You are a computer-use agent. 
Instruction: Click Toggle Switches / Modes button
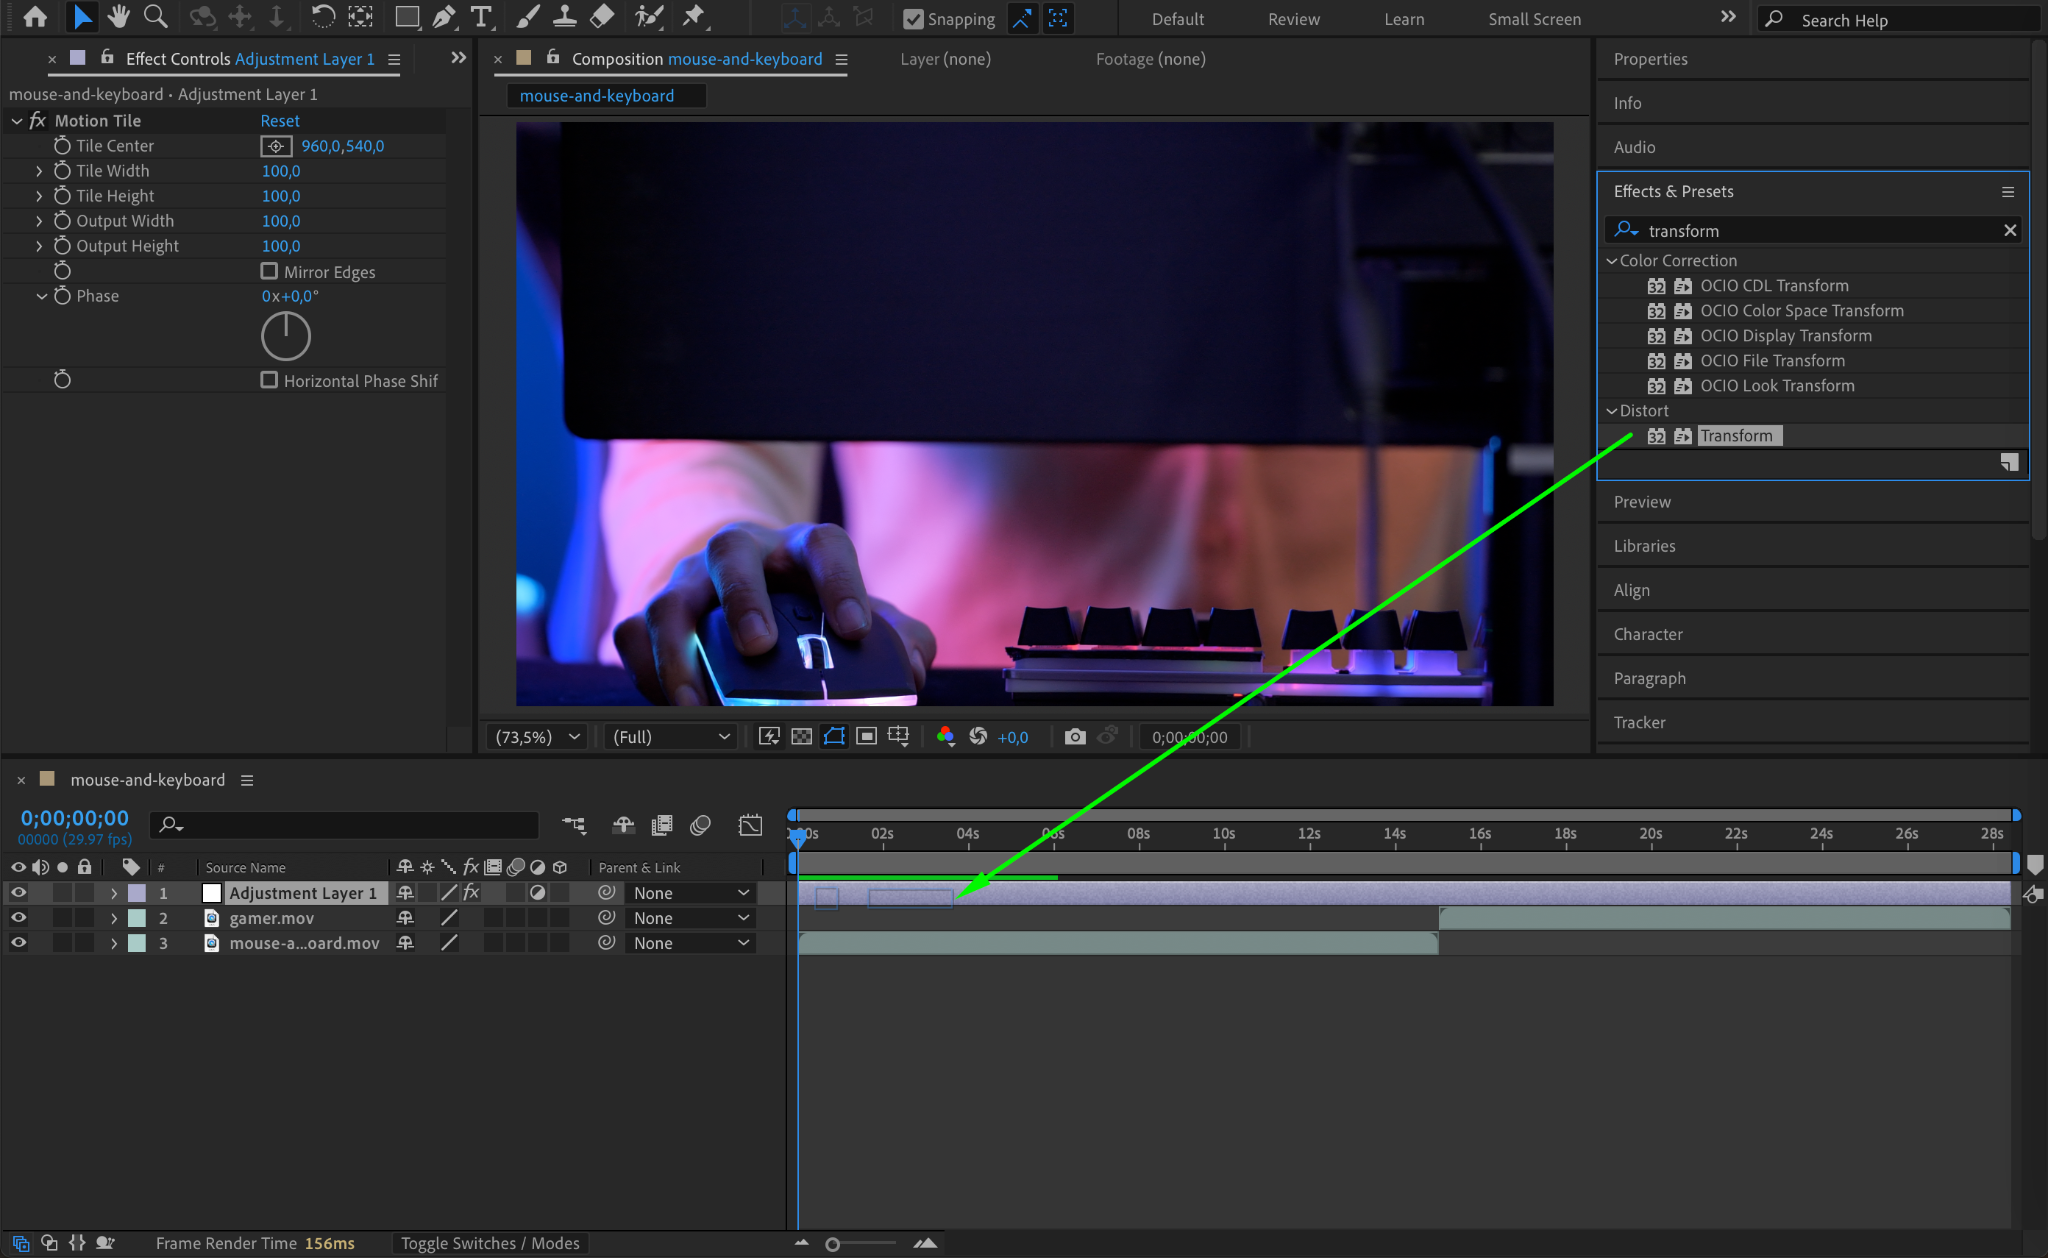490,1243
